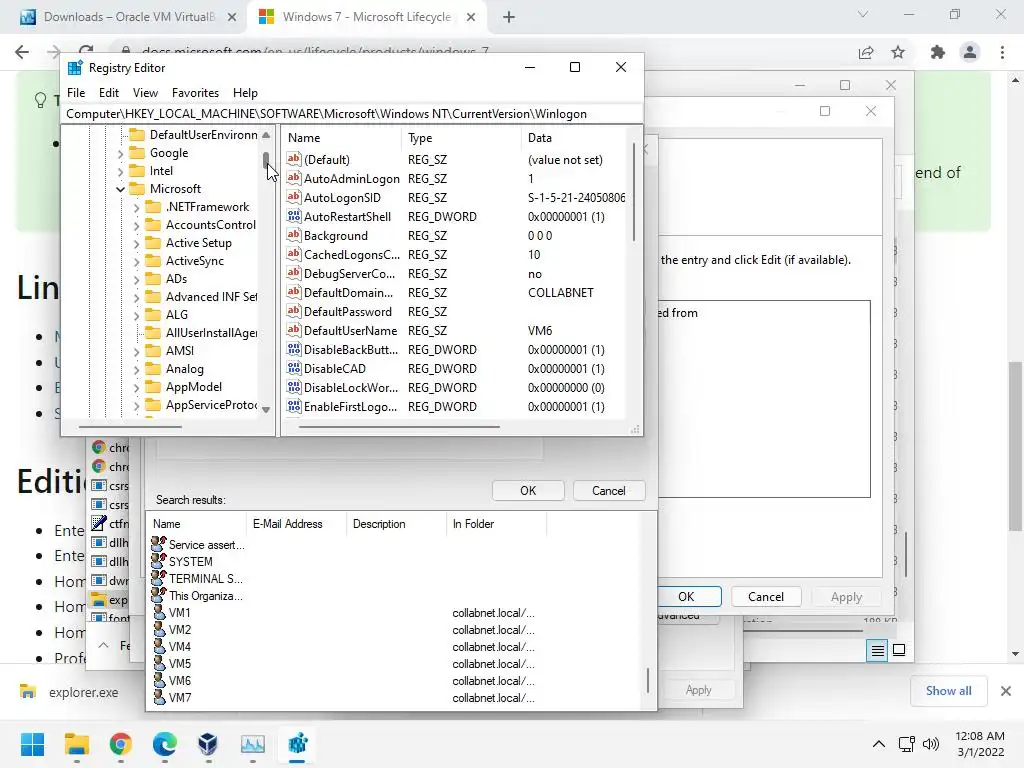Close the downloads bar

1006,690
